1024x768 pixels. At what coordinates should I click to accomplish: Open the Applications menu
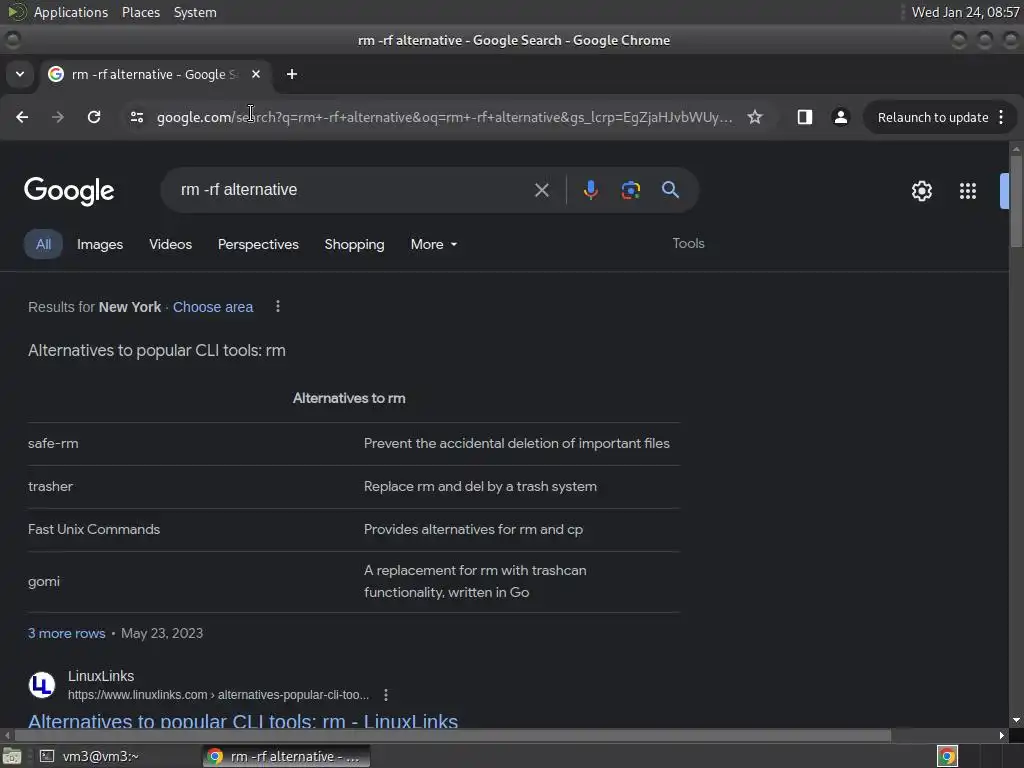coord(71,12)
